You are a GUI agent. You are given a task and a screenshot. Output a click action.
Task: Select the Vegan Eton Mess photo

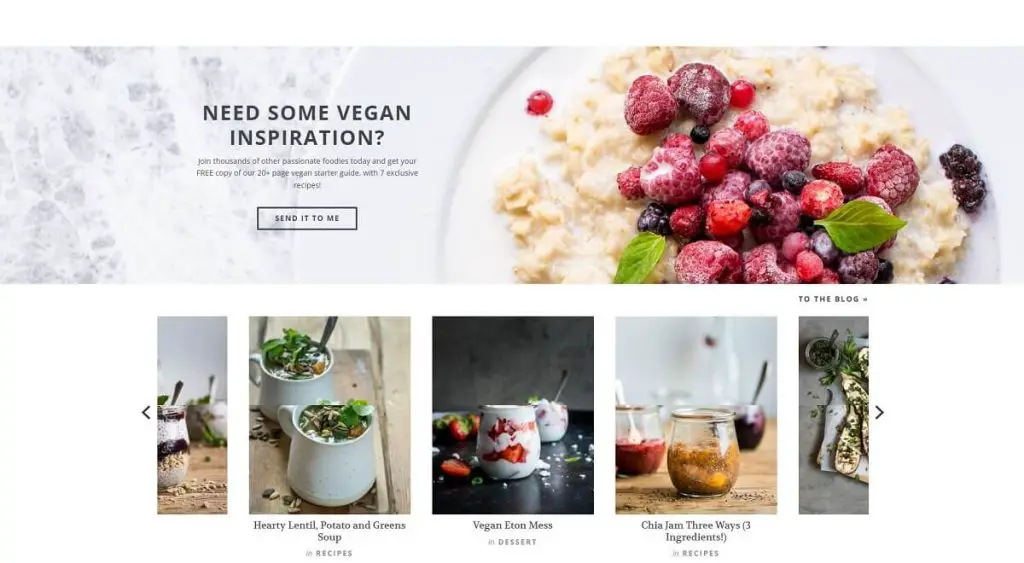[513, 415]
